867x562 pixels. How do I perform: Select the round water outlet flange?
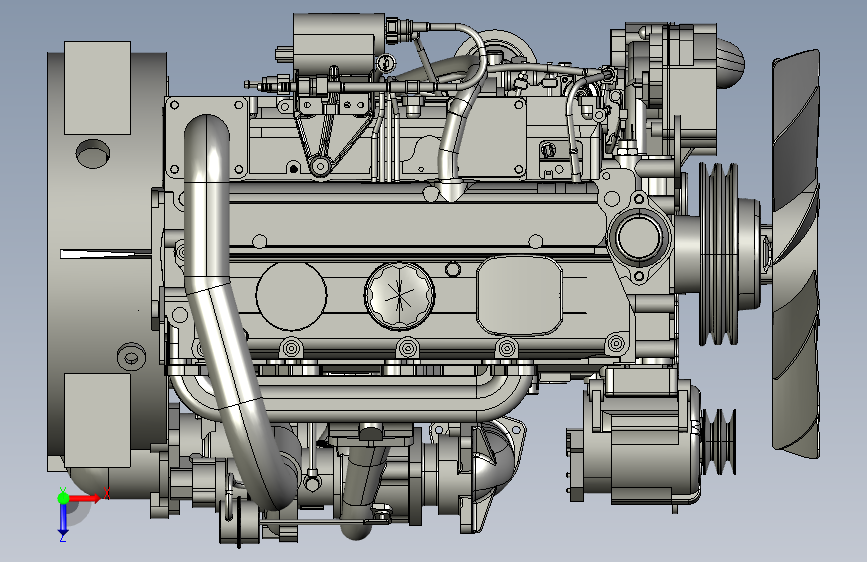639,238
